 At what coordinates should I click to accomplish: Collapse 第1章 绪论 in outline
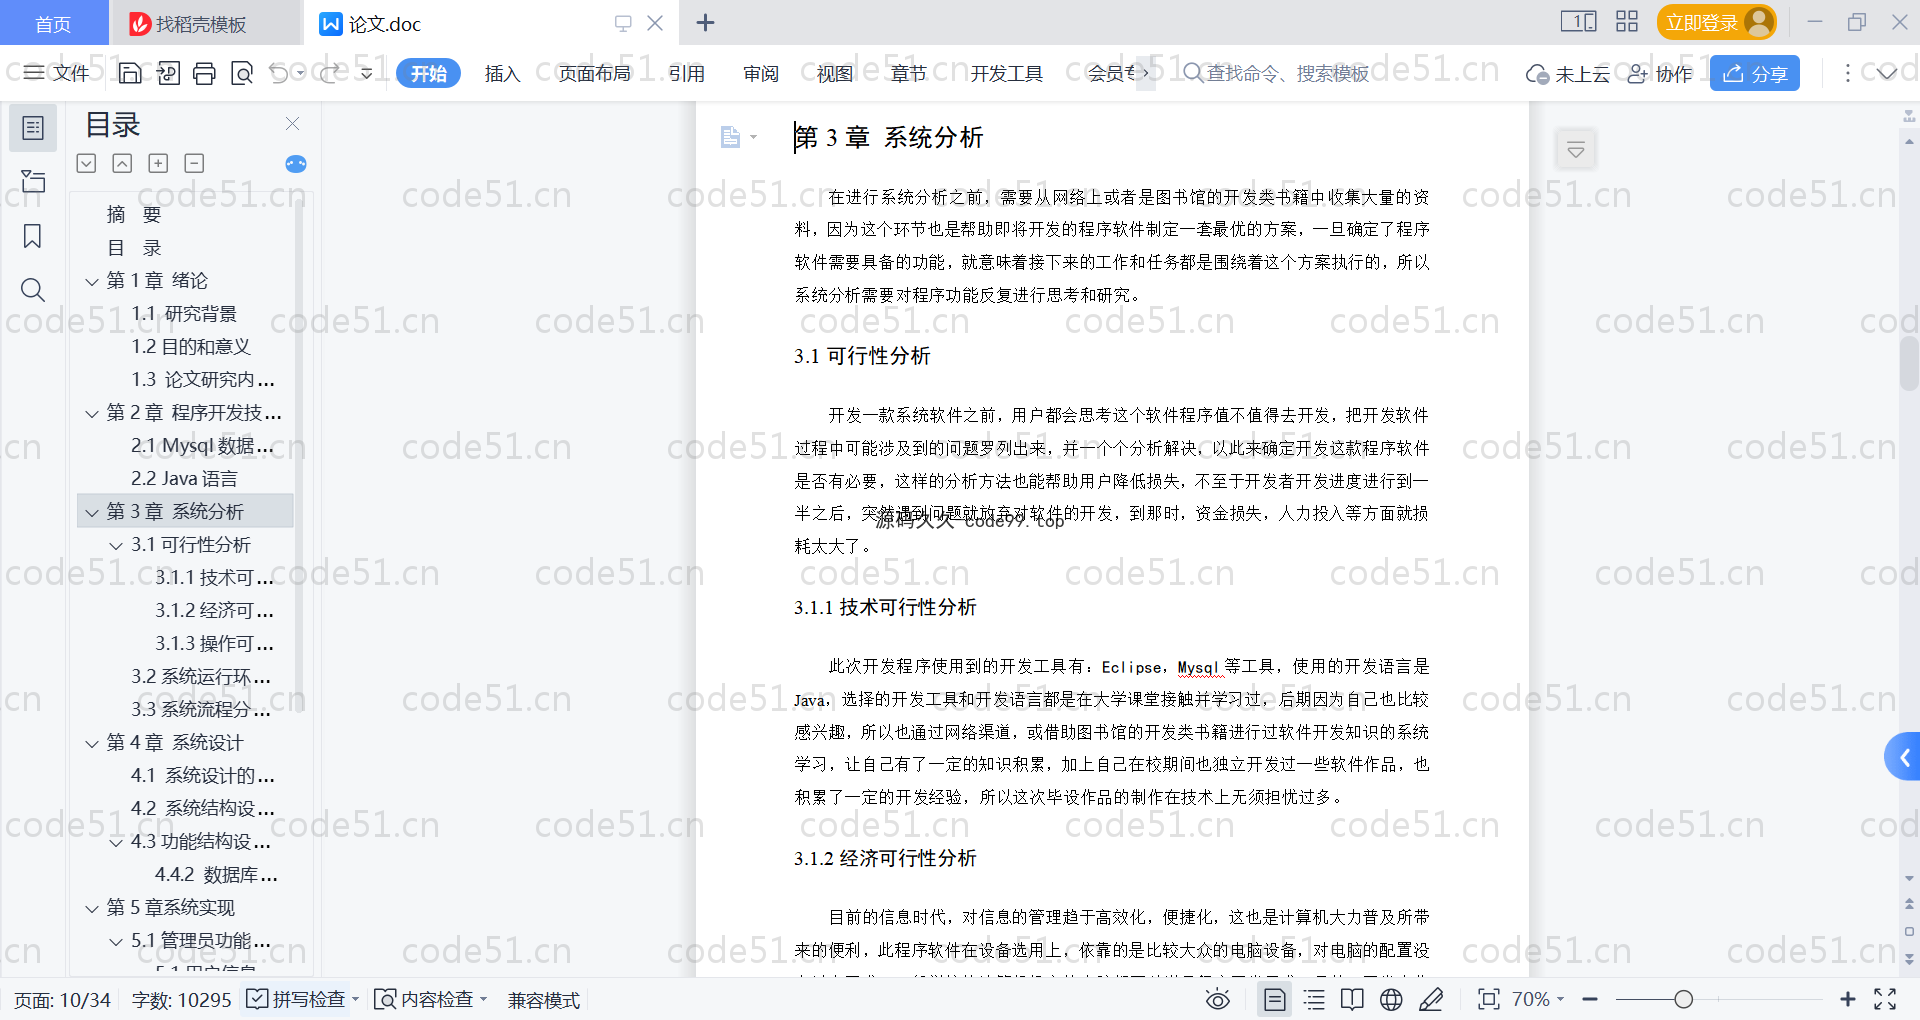[92, 282]
